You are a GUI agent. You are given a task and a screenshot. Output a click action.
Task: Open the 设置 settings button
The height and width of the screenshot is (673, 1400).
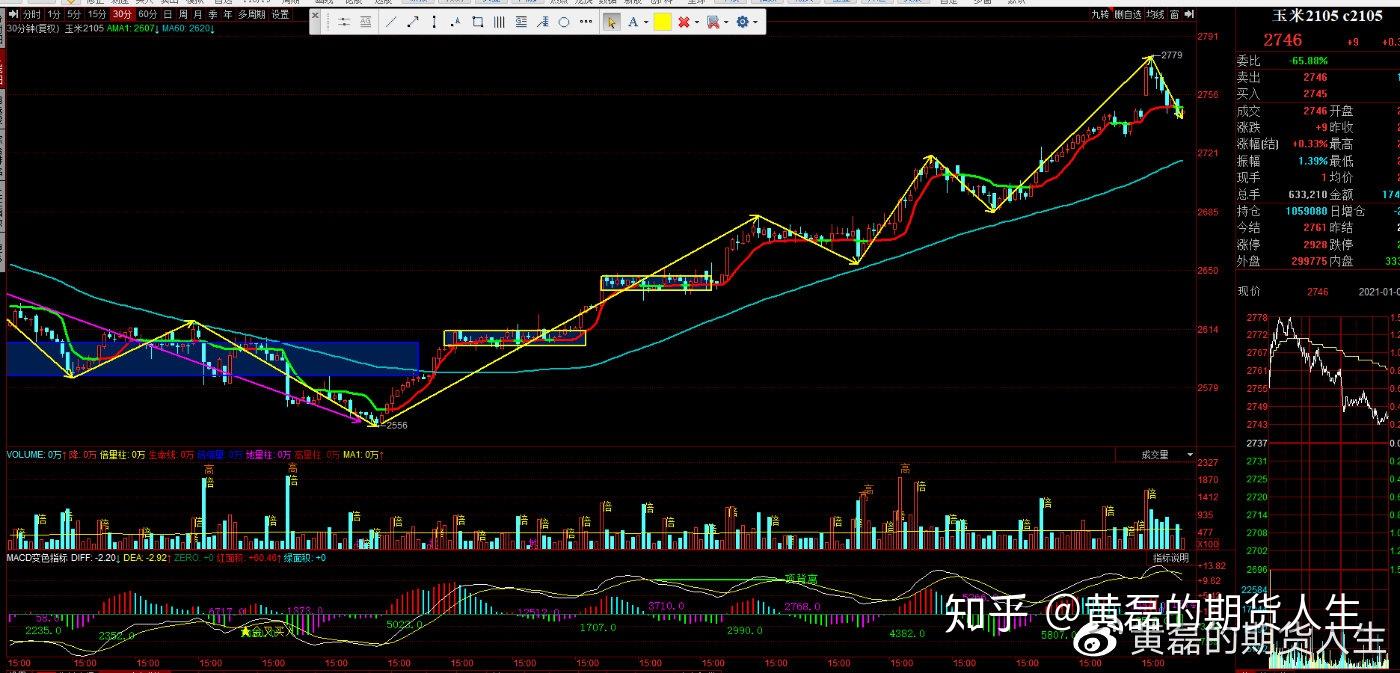pos(281,15)
